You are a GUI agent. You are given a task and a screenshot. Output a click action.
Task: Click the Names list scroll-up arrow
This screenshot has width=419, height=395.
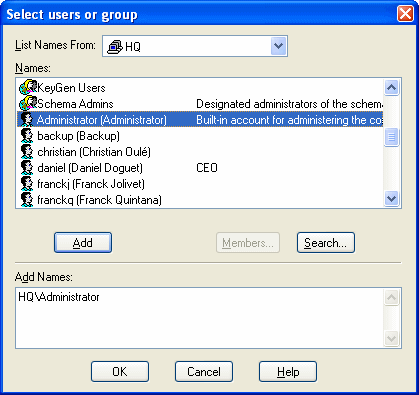click(x=391, y=88)
